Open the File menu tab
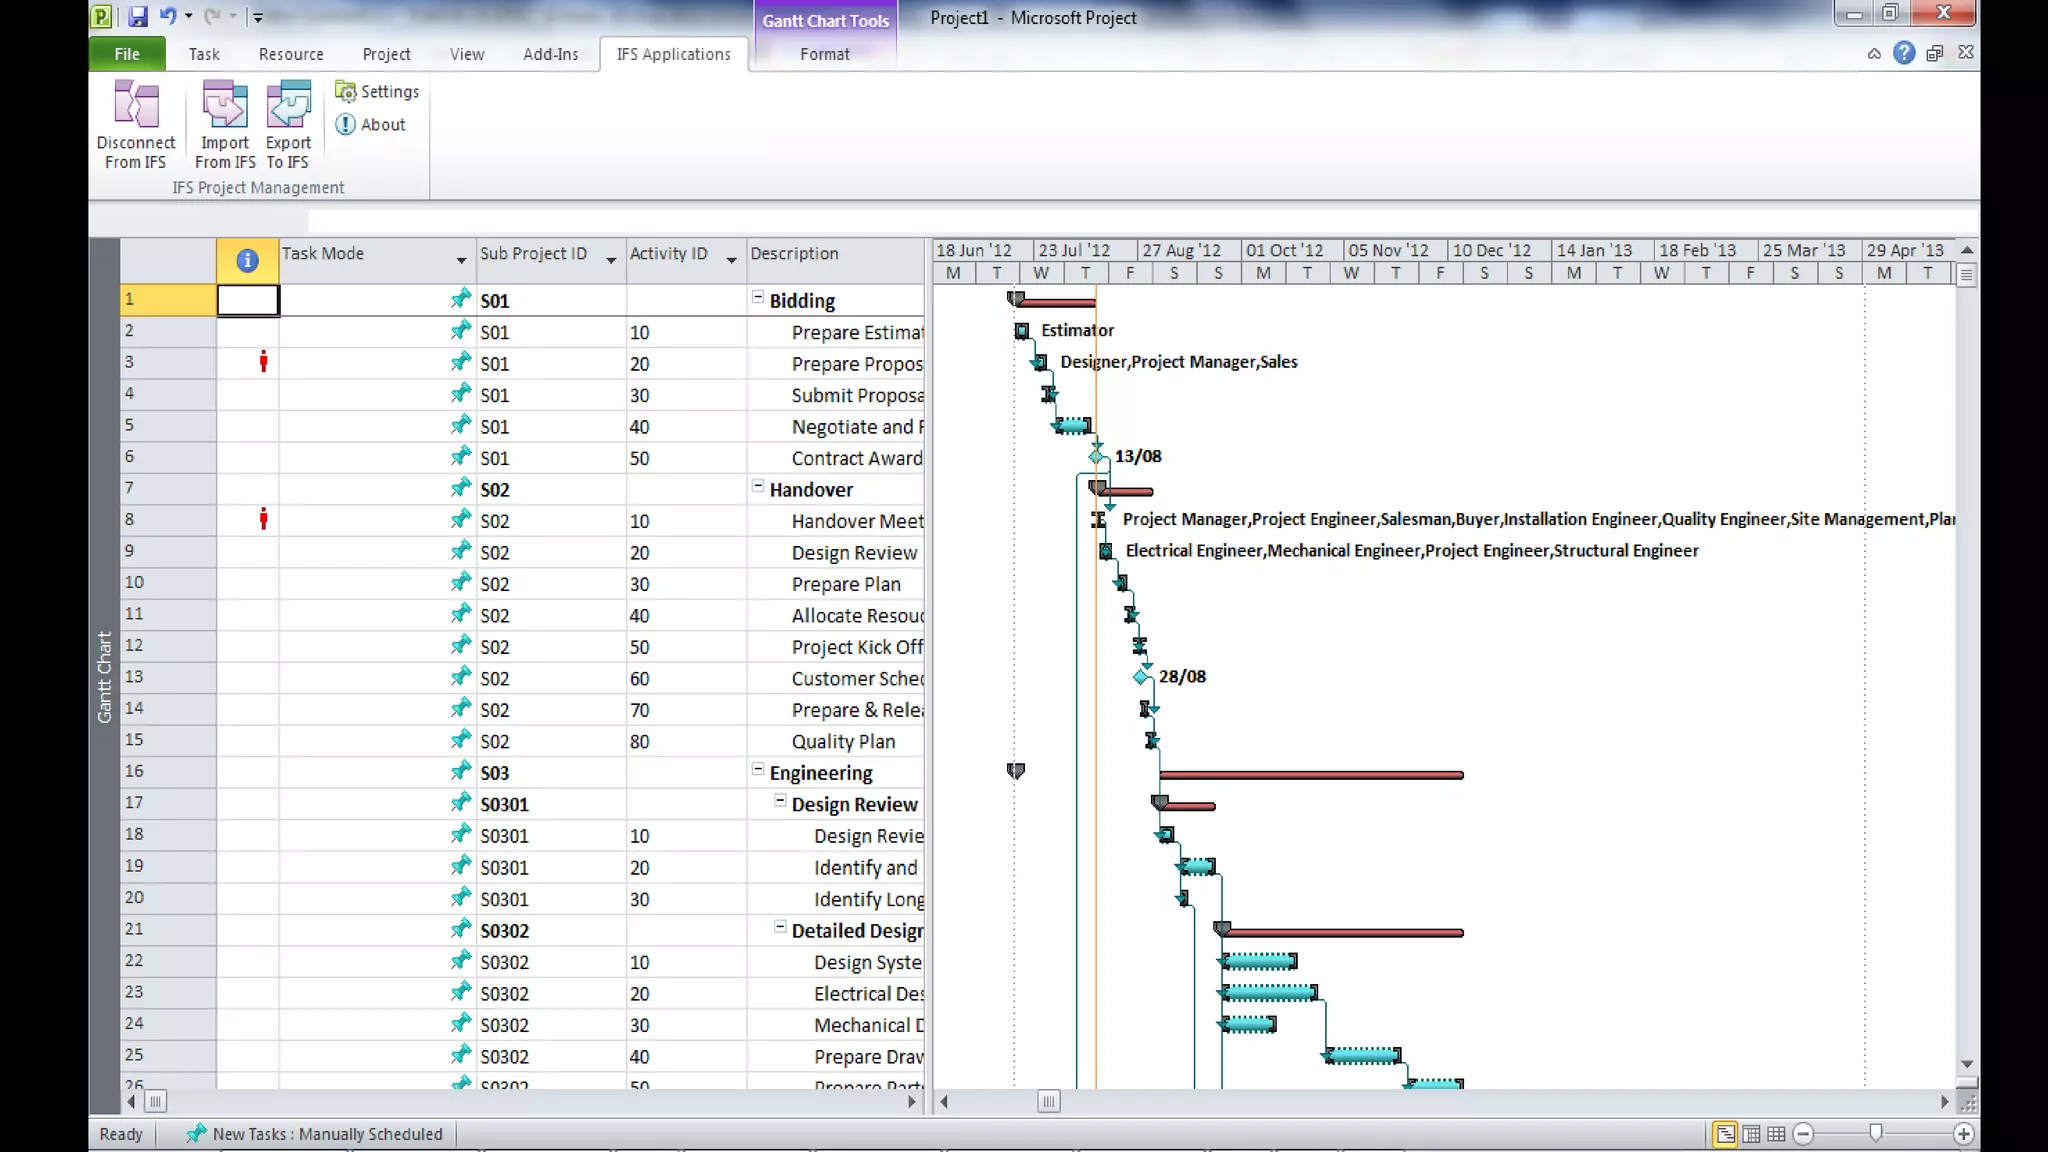The width and height of the screenshot is (2048, 1152). (127, 54)
